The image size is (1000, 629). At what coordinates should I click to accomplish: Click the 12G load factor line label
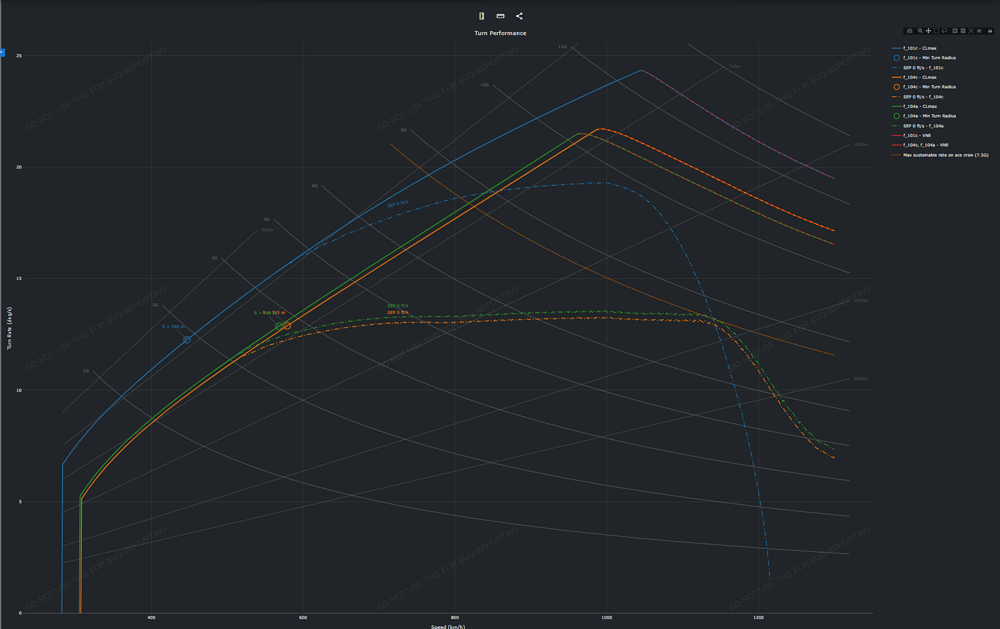[x=562, y=47]
